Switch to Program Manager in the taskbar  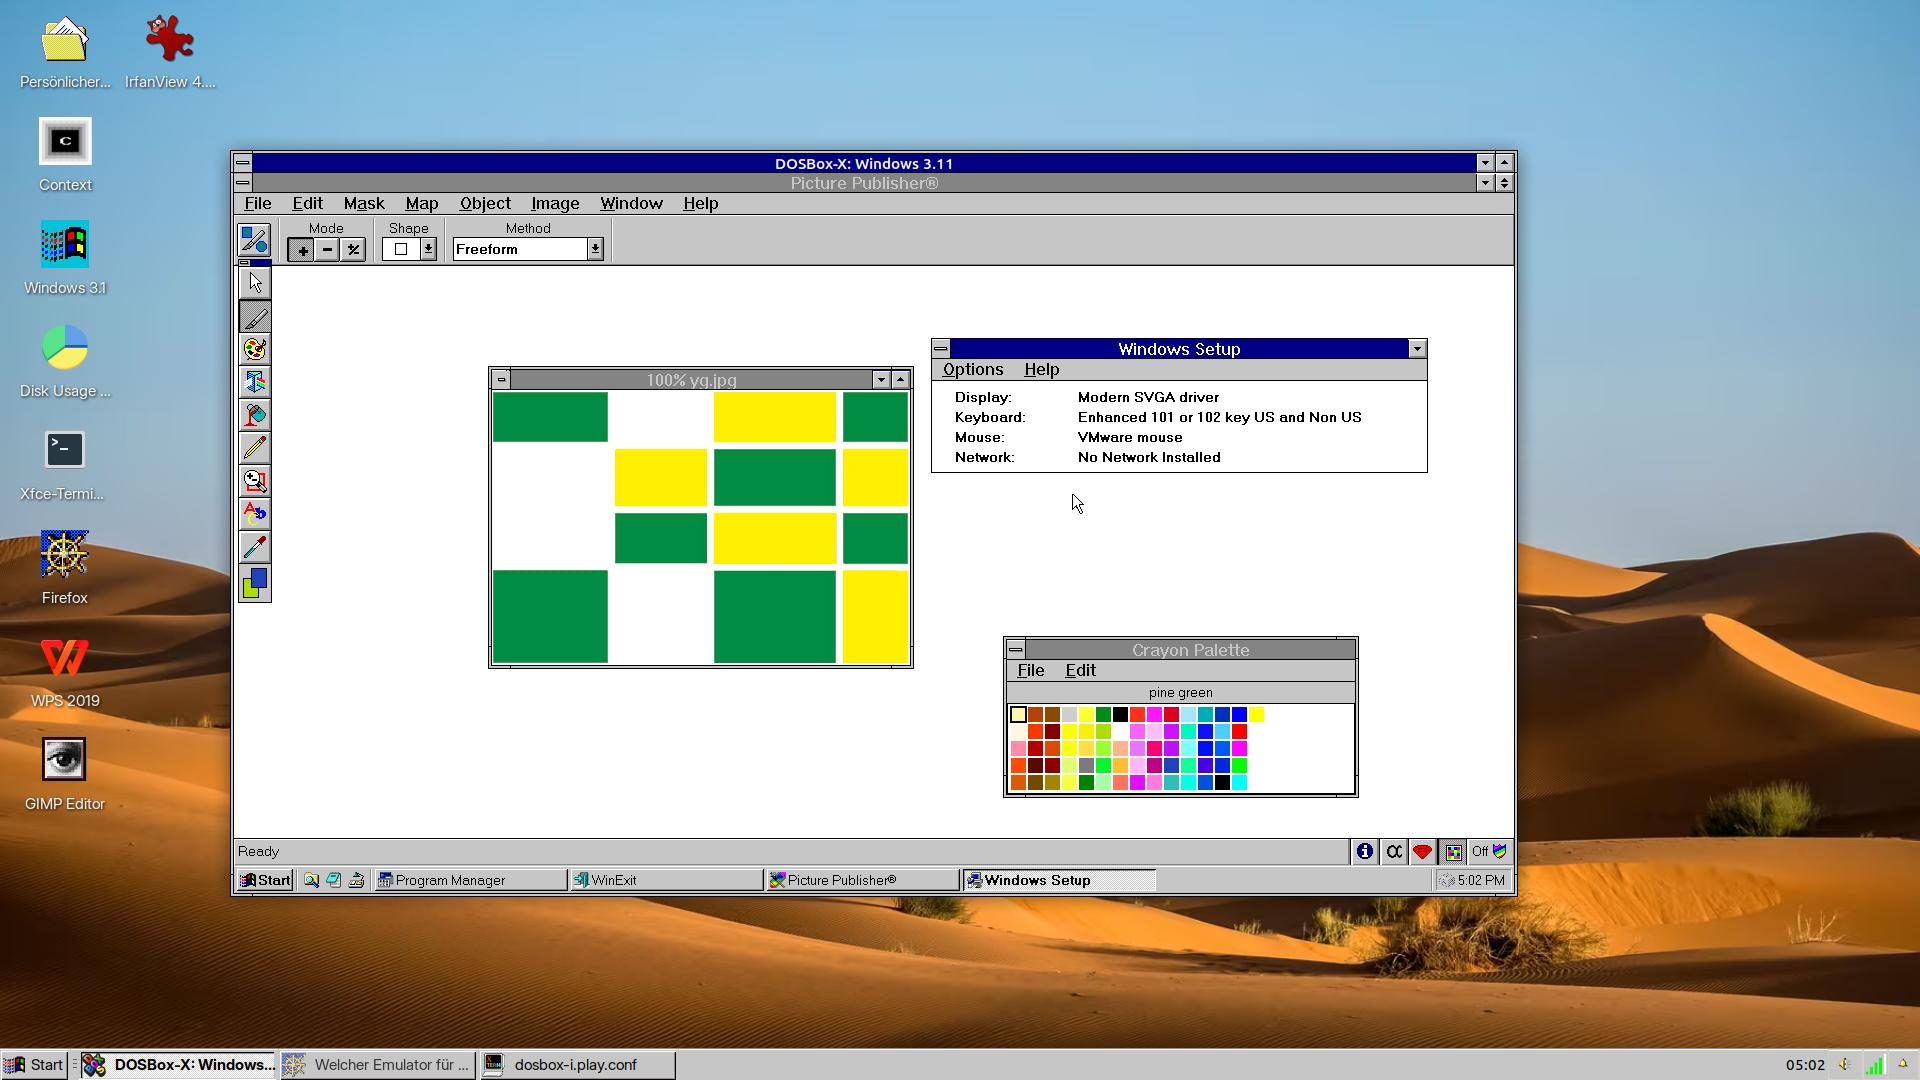coord(470,880)
